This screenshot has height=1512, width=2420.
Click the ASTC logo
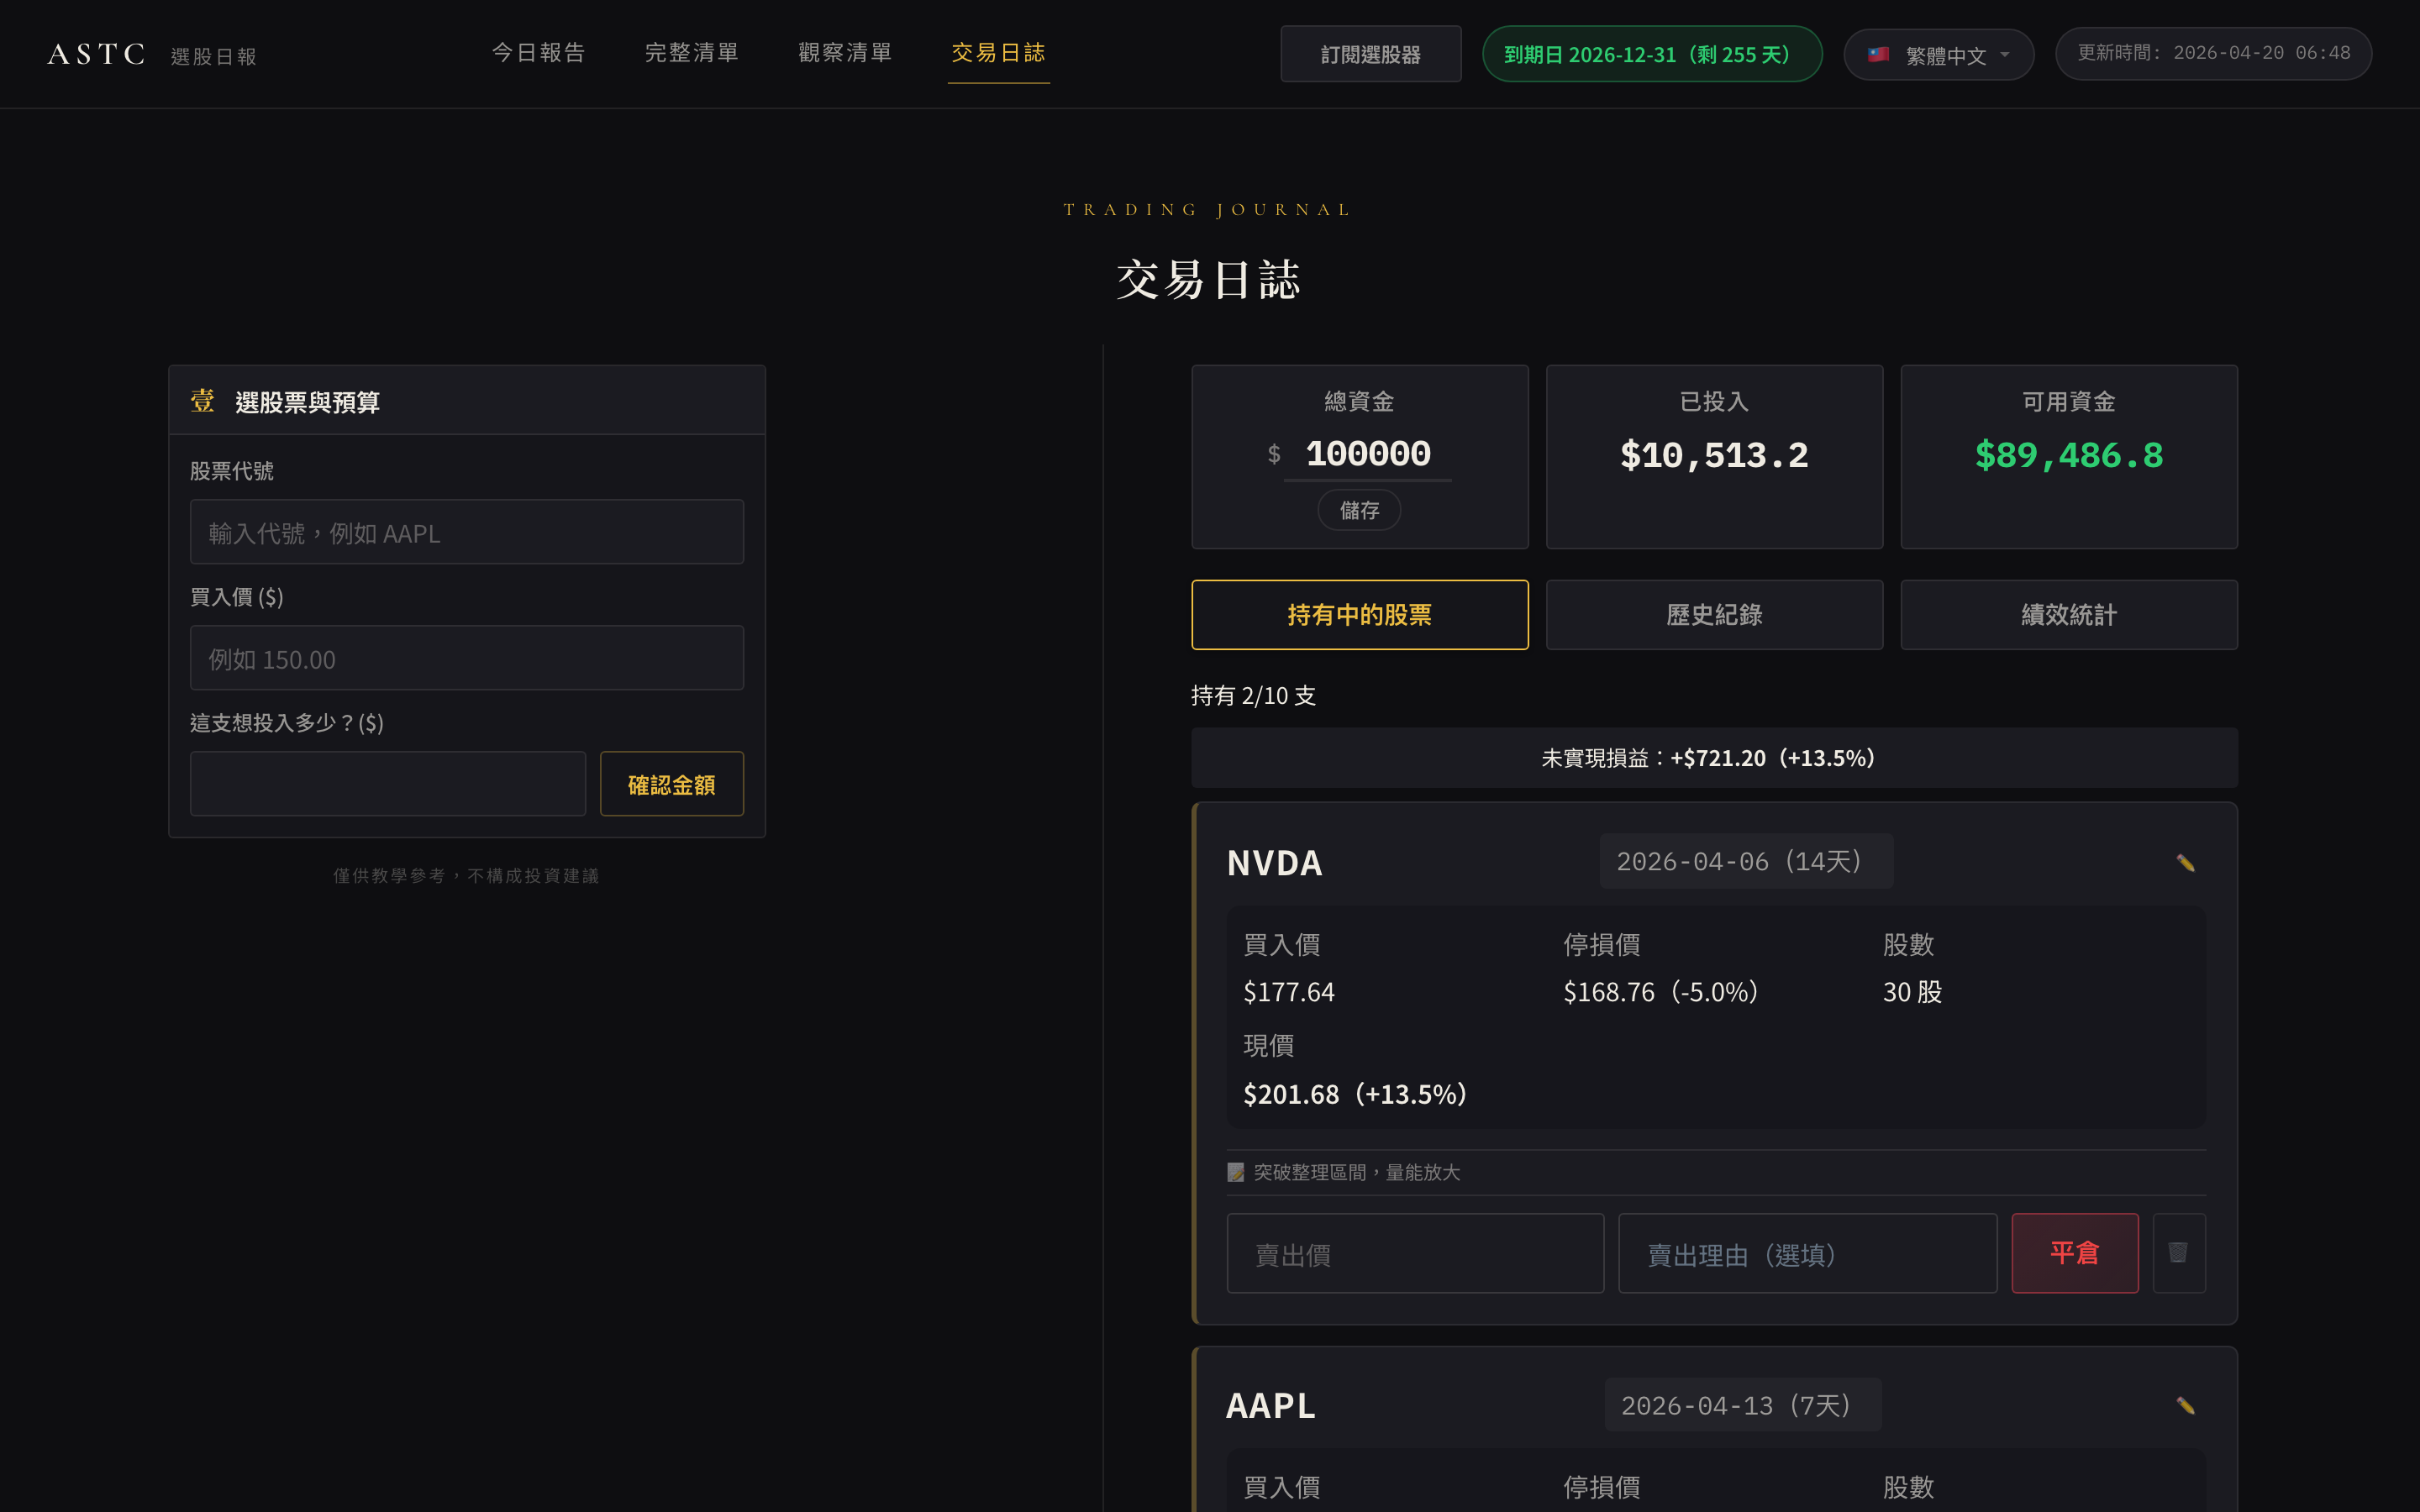(96, 54)
